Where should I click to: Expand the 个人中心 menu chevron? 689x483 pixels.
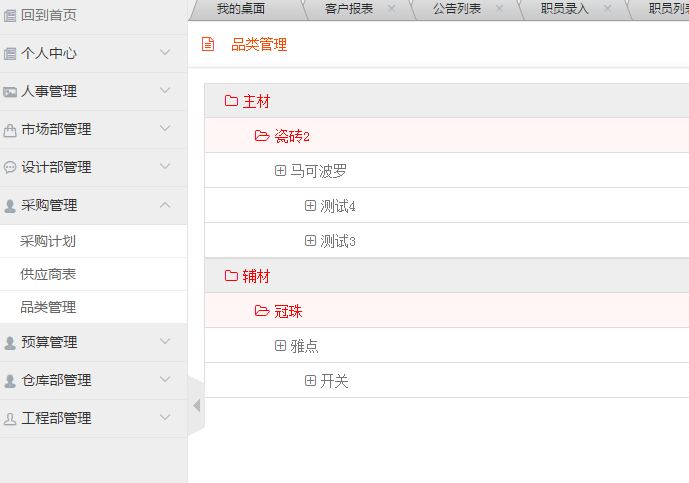click(x=165, y=52)
